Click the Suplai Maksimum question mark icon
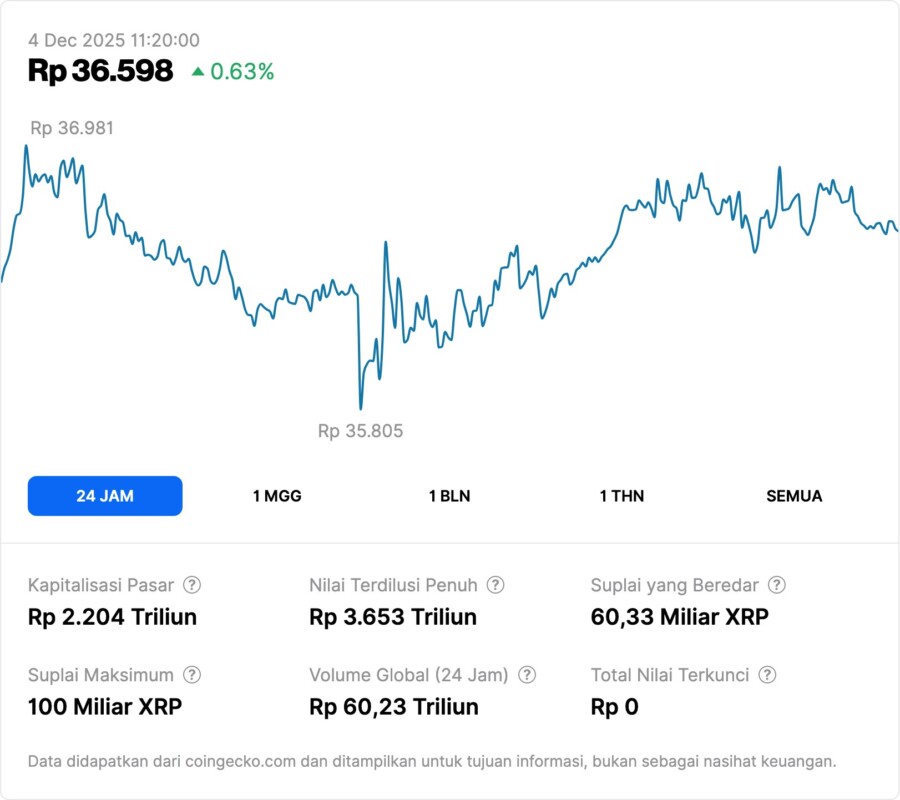The width and height of the screenshot is (900, 800). (x=192, y=675)
